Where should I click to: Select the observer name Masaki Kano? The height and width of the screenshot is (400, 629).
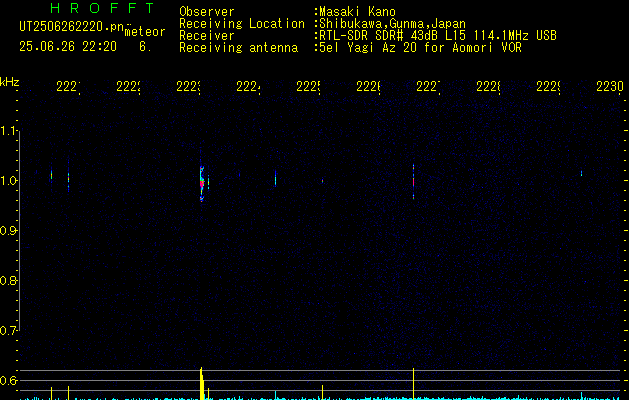pos(357,12)
